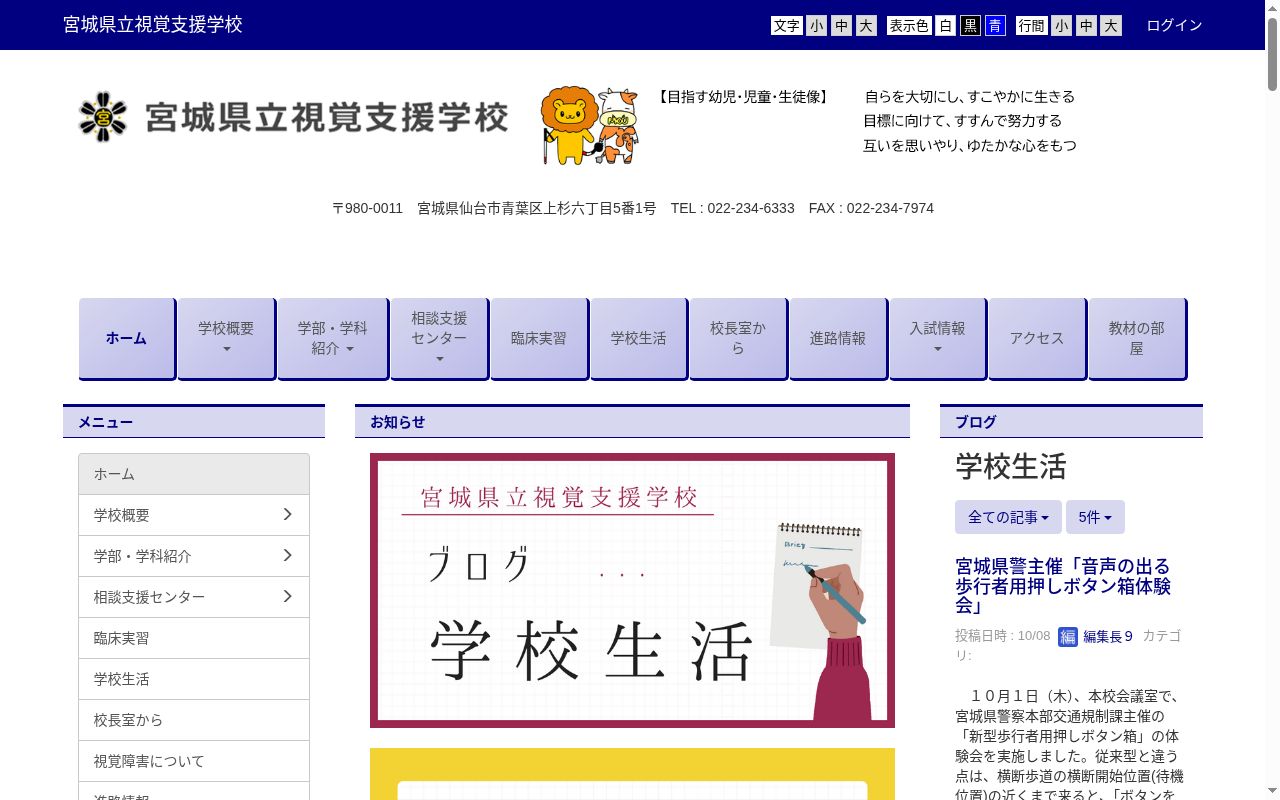Open the 相談支援センター navigation dropdown
The width and height of the screenshot is (1280, 800).
click(439, 338)
